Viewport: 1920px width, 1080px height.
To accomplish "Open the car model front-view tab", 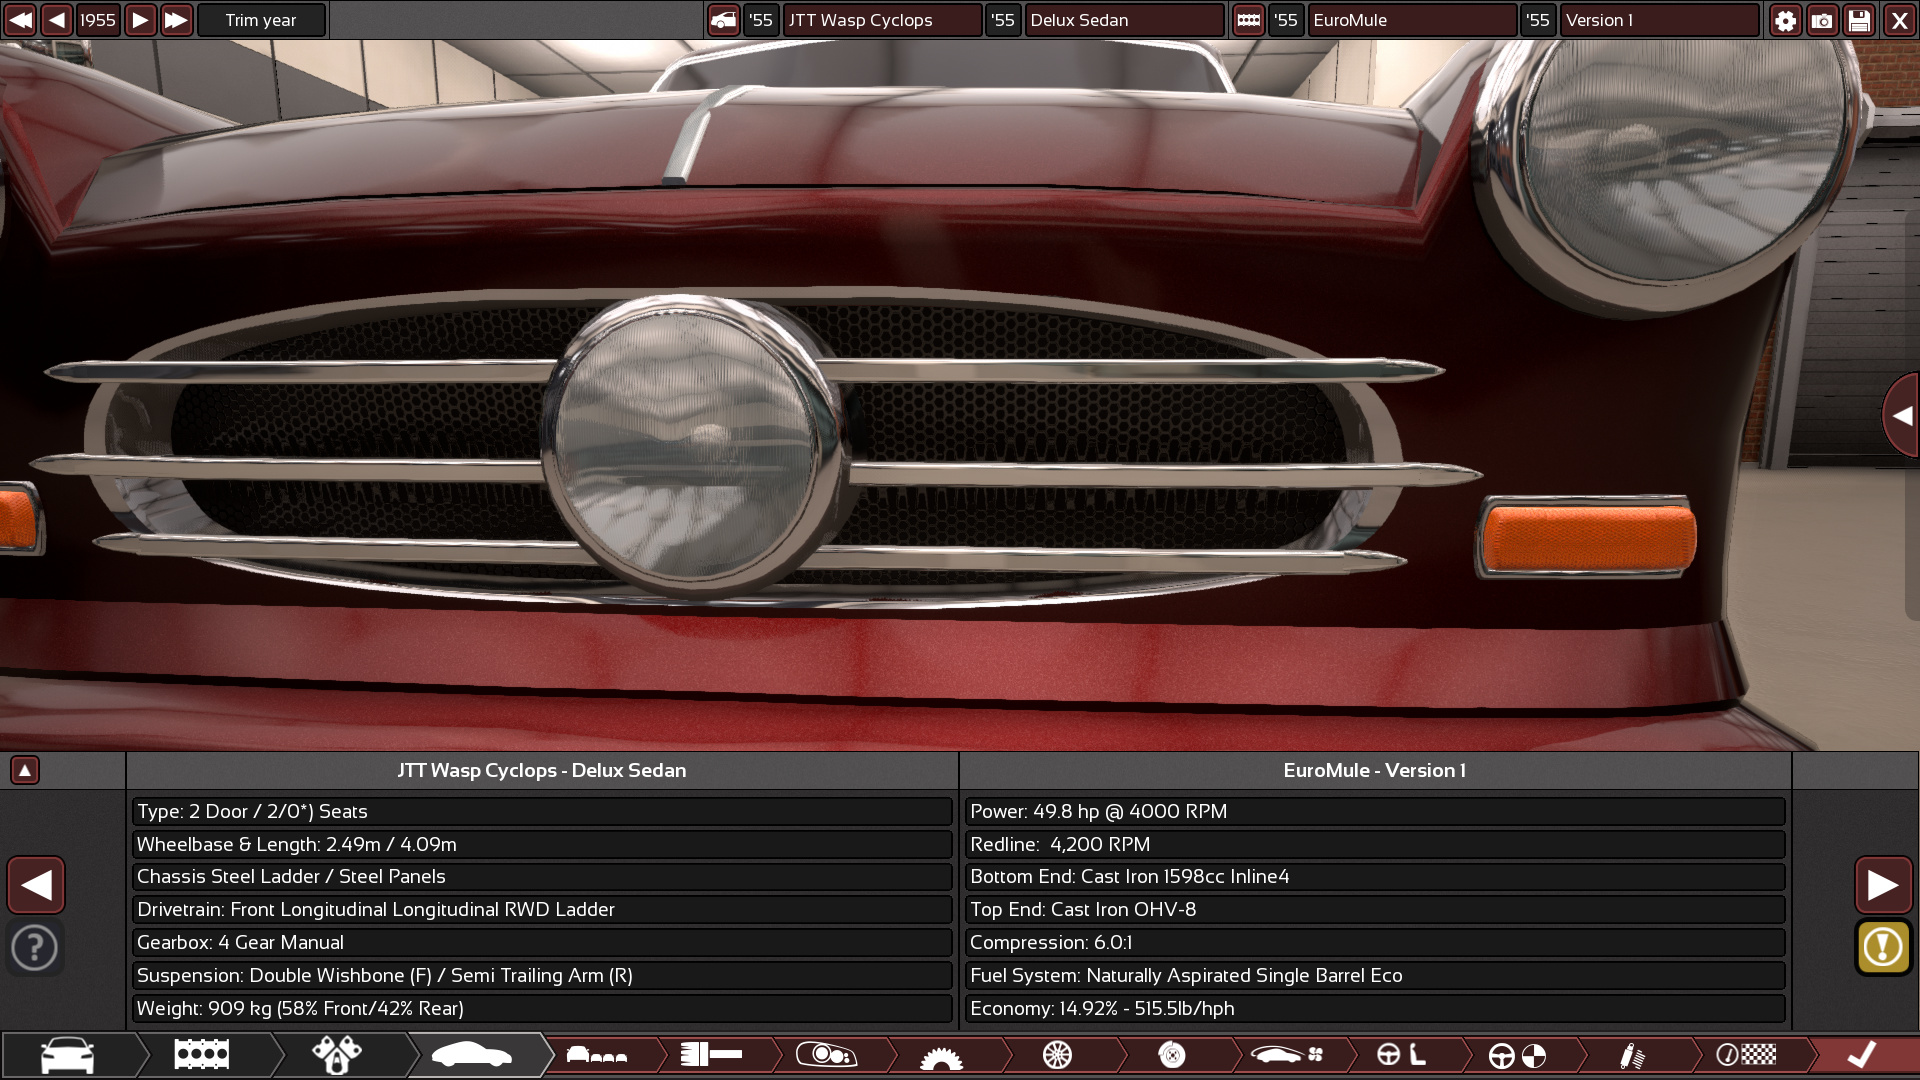I will (x=67, y=1055).
